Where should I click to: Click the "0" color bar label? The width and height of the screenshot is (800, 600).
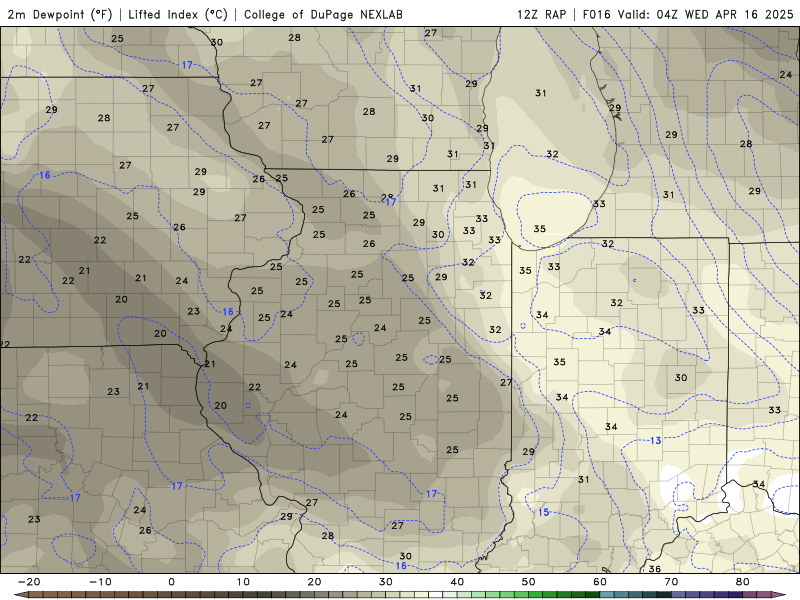[171, 582]
